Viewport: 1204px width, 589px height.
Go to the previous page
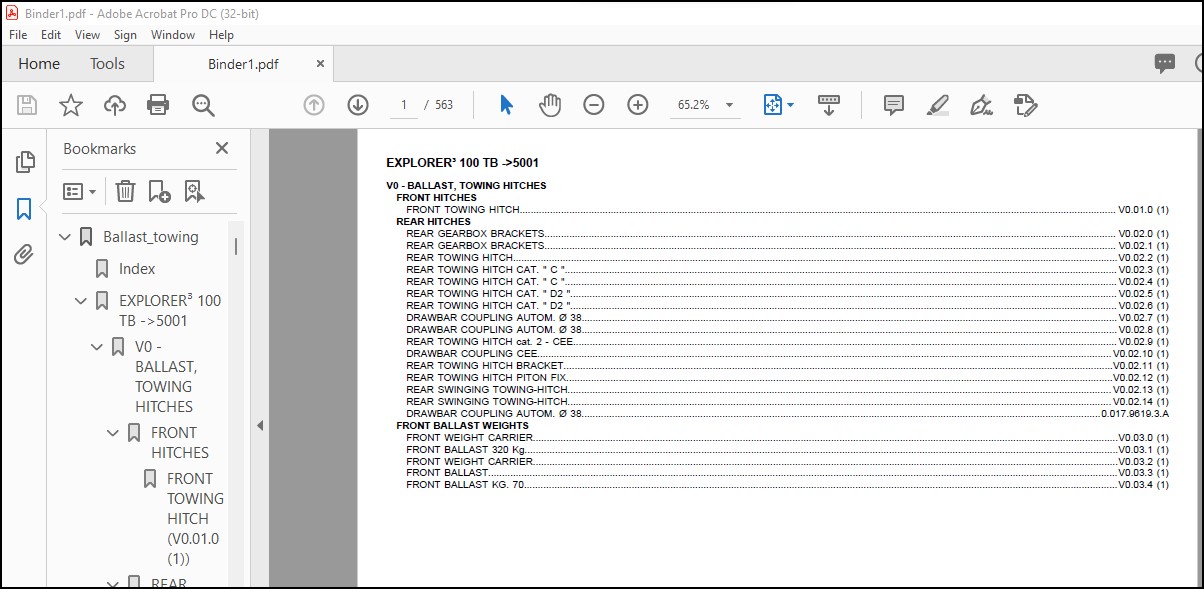pos(314,105)
